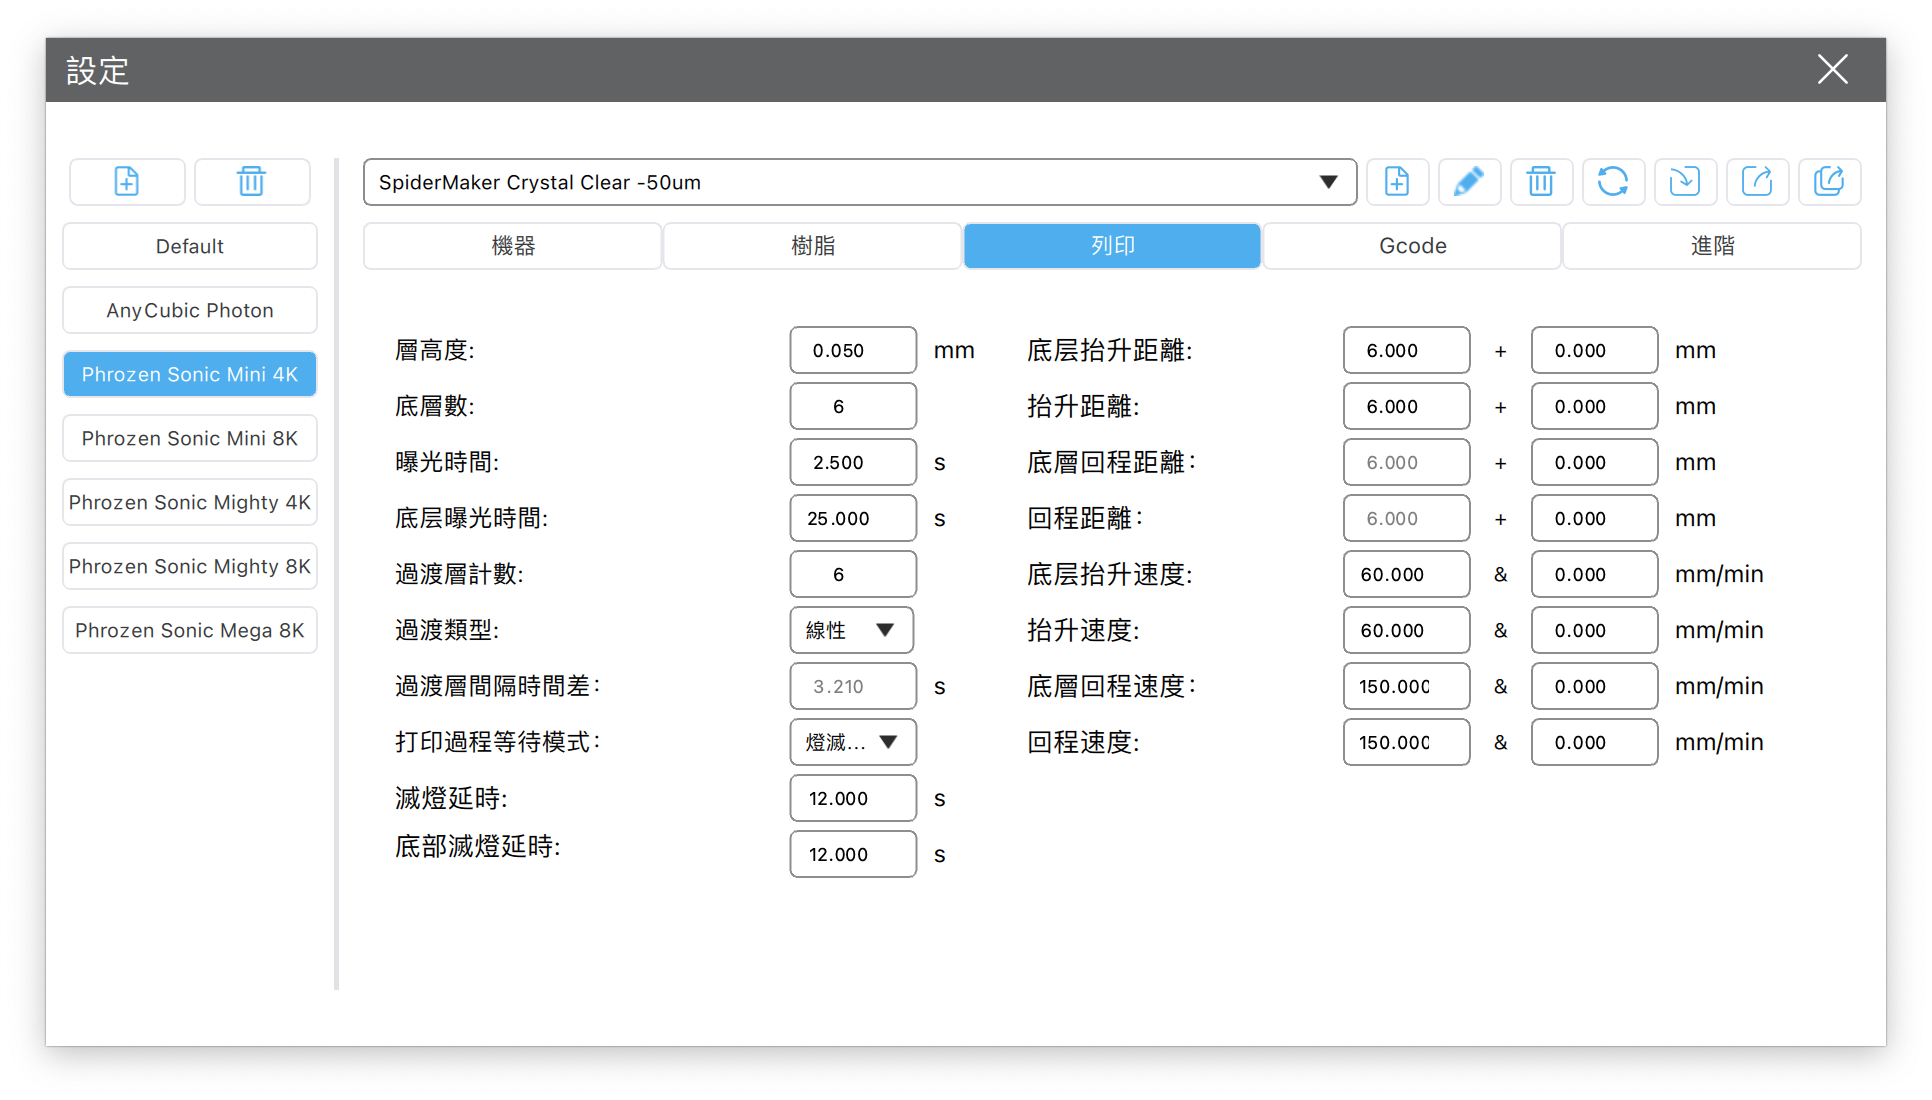
Task: Choose the AnyCubic Photon machine
Action: [190, 310]
